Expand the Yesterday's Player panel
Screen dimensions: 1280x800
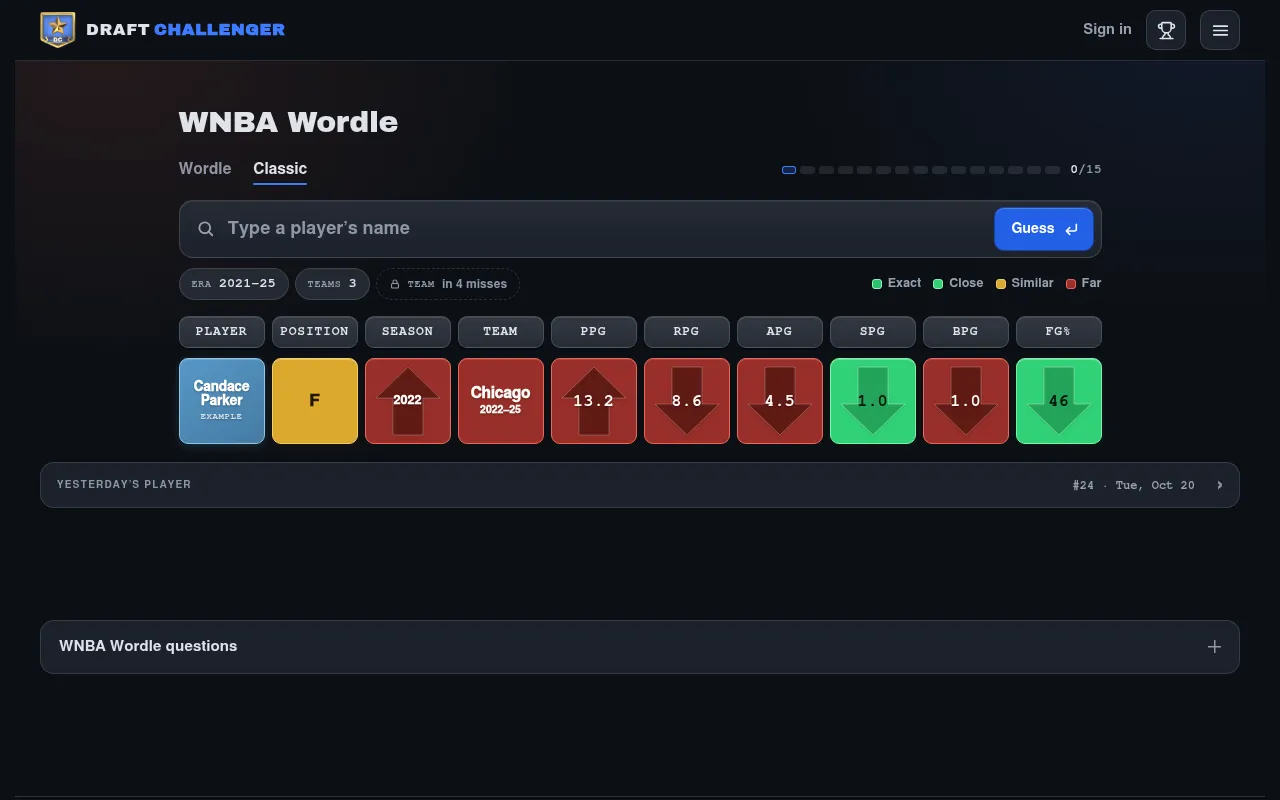click(x=640, y=485)
